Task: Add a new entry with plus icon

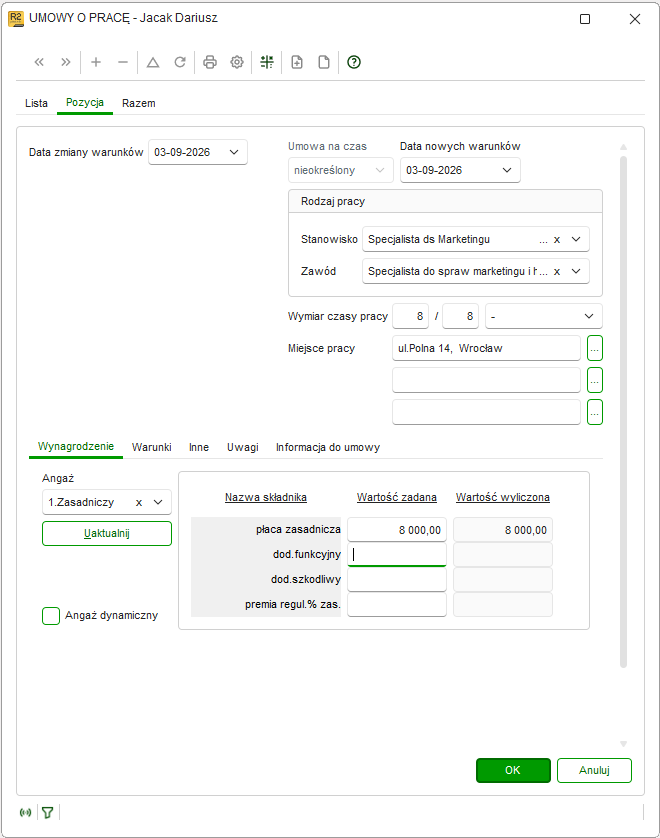Action: pyautogui.click(x=96, y=62)
